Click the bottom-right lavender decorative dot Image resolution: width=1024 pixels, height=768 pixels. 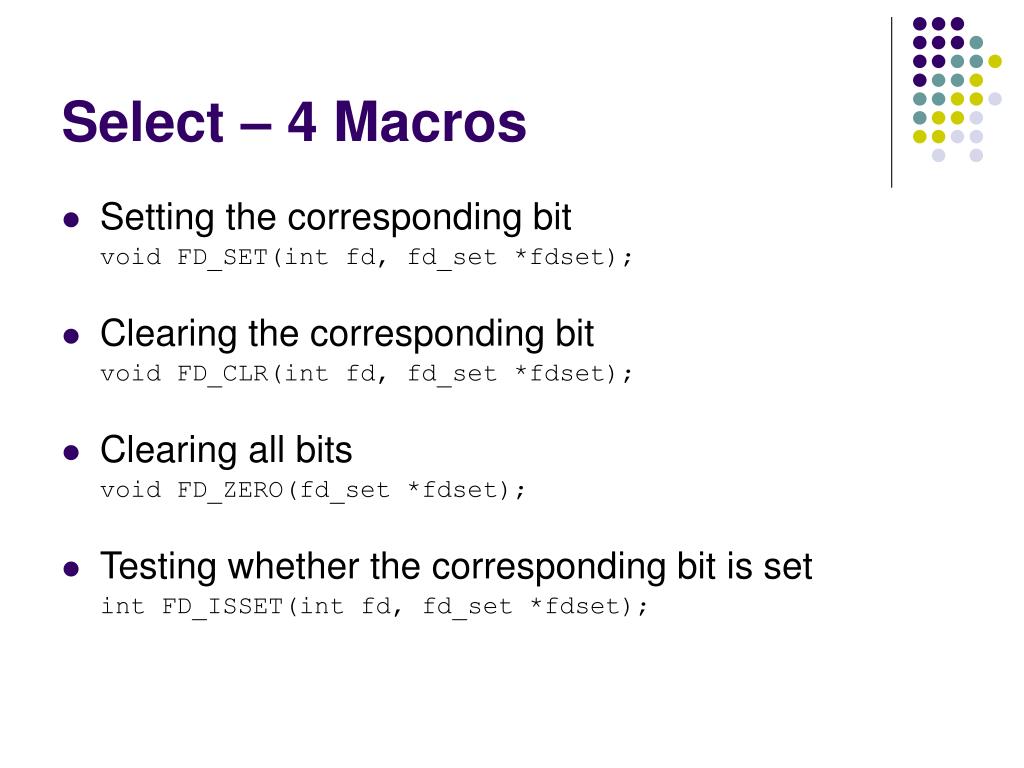[x=976, y=155]
